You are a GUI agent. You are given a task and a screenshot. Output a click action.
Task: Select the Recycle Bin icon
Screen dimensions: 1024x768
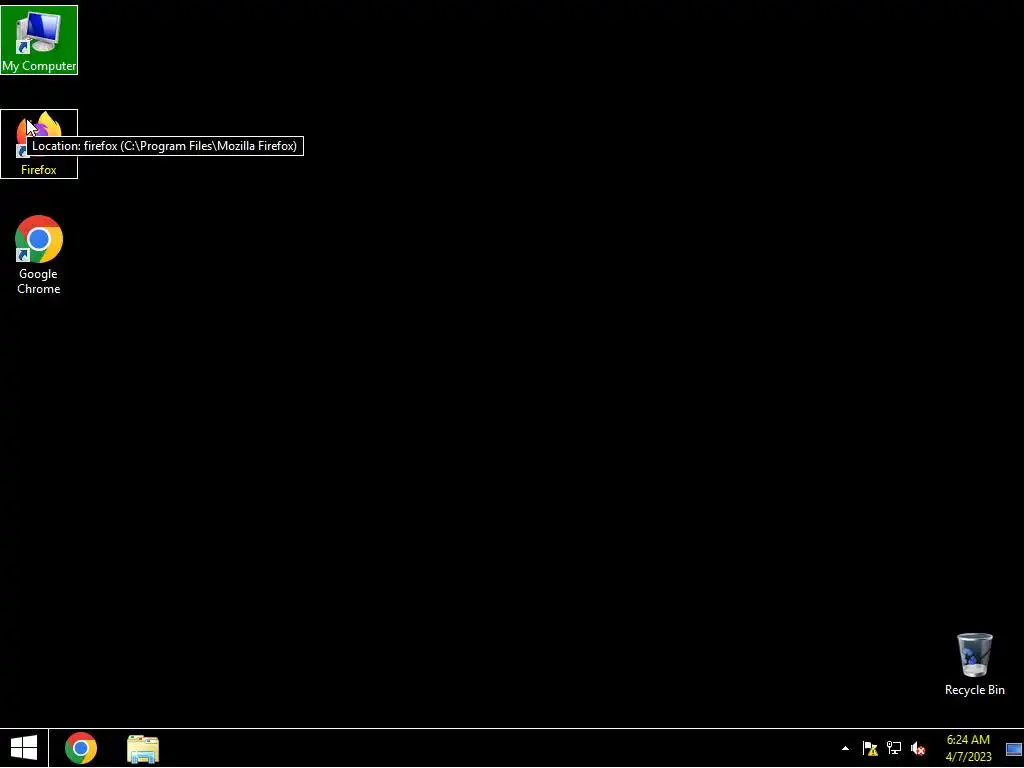coord(974,664)
